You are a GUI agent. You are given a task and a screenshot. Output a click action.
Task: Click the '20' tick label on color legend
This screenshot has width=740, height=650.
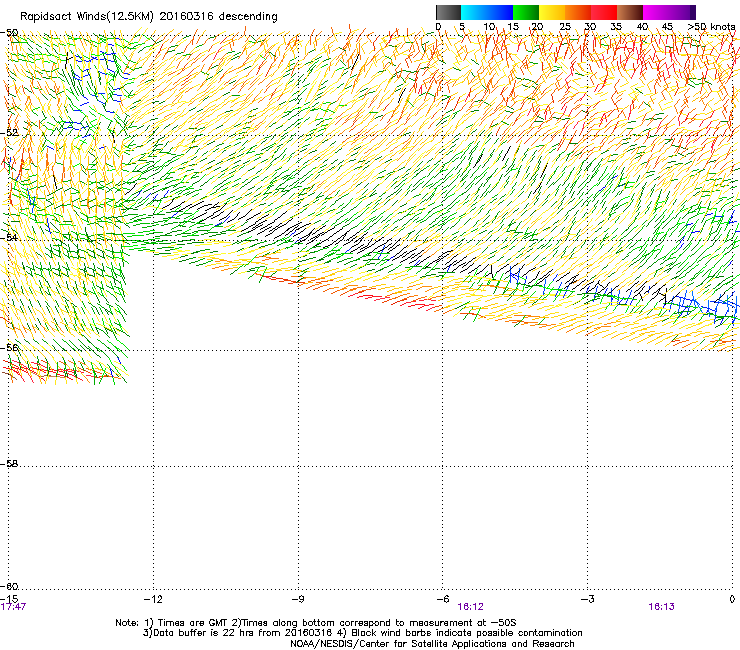(x=538, y=26)
